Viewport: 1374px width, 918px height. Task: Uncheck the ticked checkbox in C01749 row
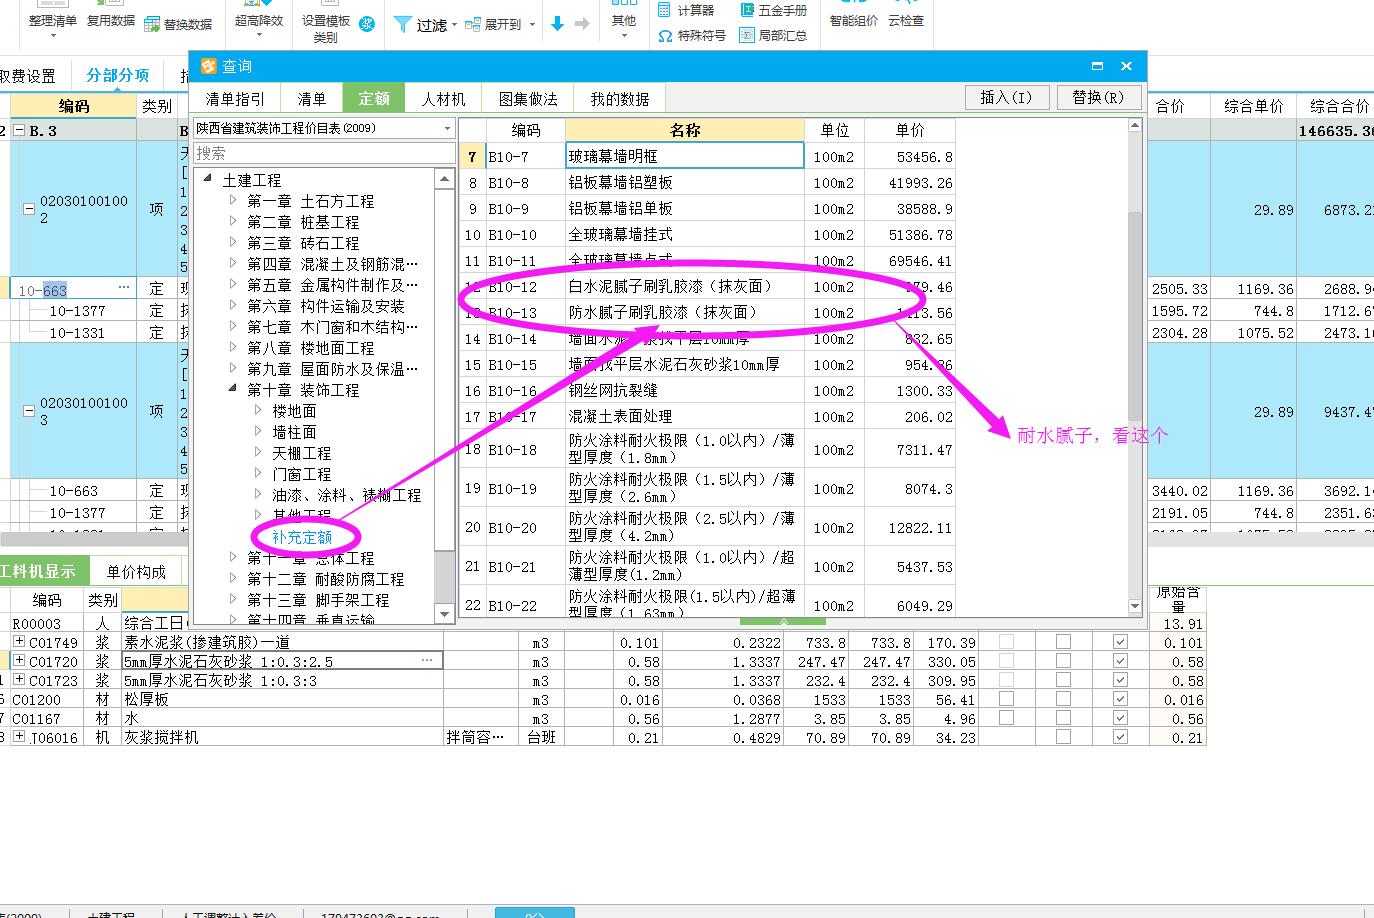coord(1120,642)
